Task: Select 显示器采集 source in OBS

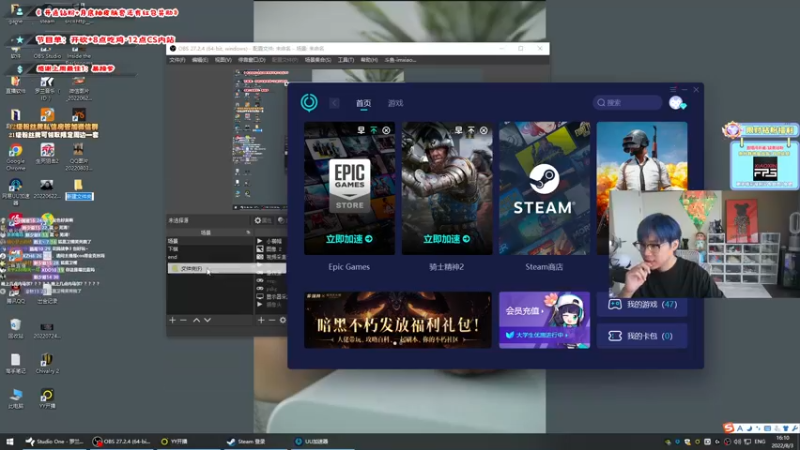Action: [x=270, y=296]
